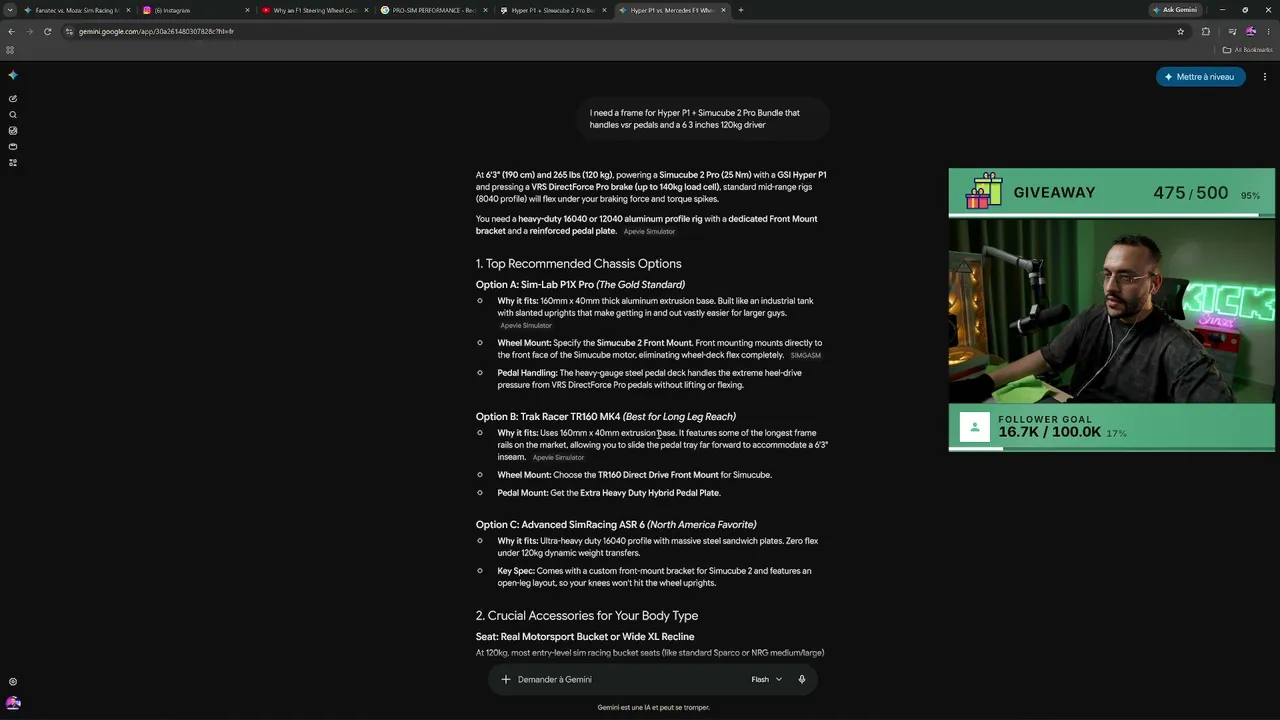Viewport: 1280px width, 720px height.
Task: Switch to the PRO-SIM PERFORMANCE tab
Action: pos(433,10)
